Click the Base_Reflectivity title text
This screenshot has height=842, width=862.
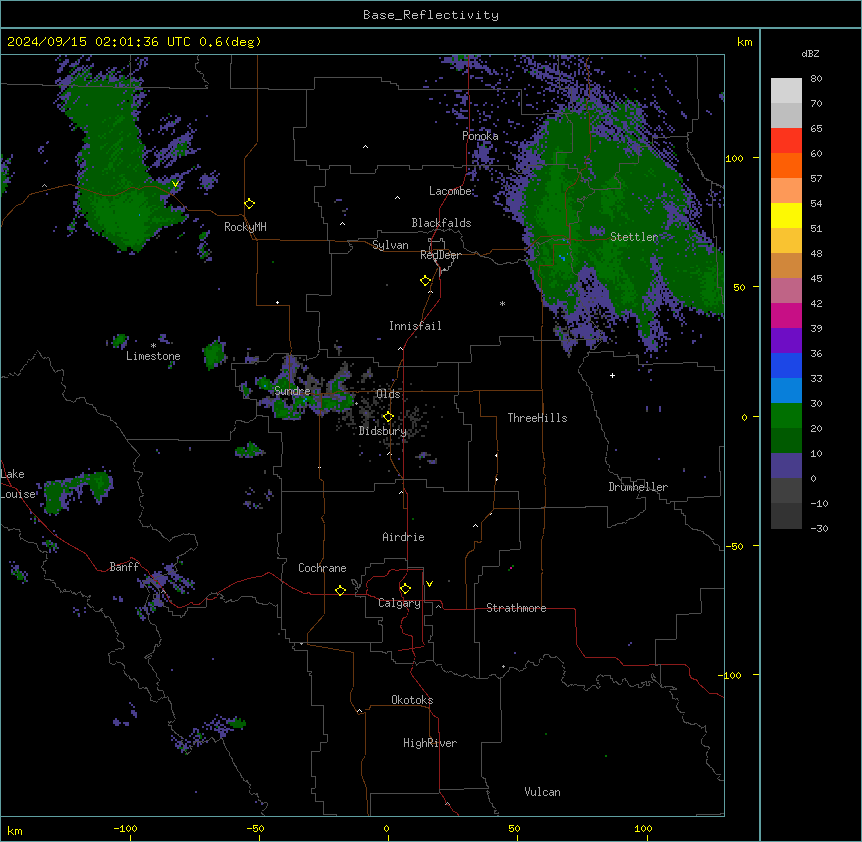pyautogui.click(x=431, y=15)
